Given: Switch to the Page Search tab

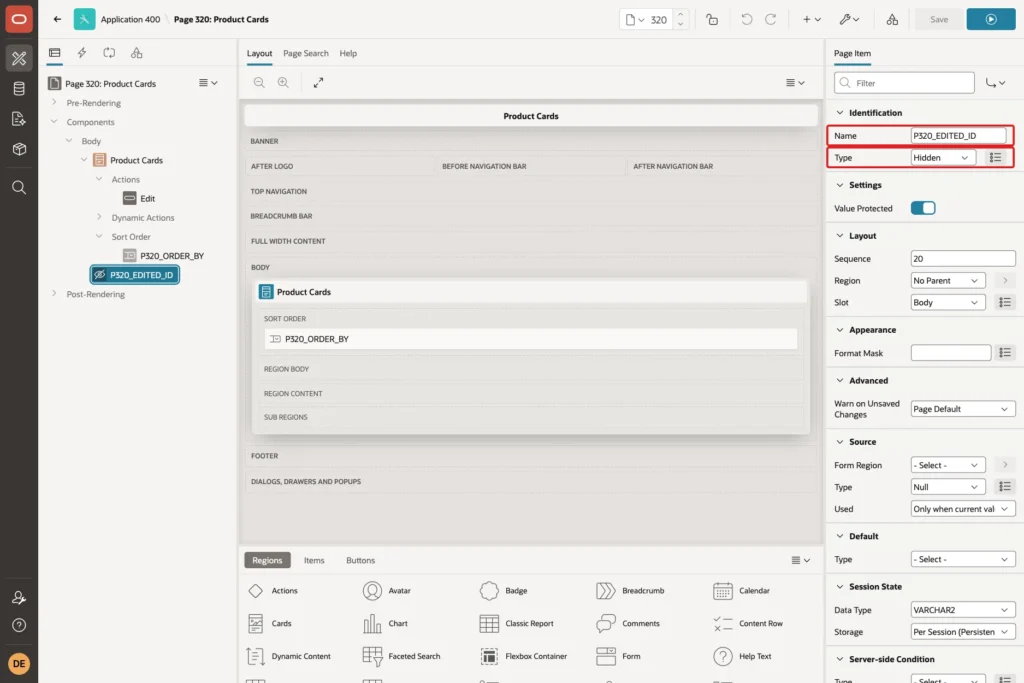Looking at the screenshot, I should [306, 54].
